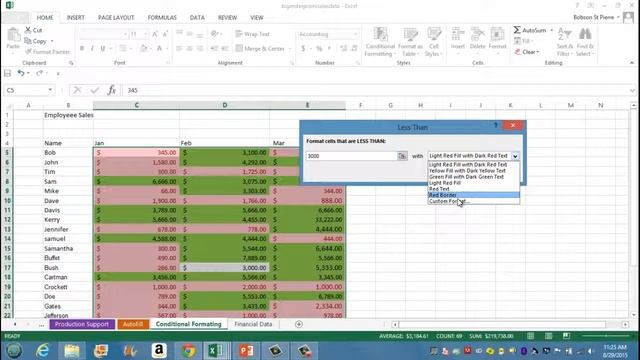
Task: Click the Less Than dialog help icon
Action: [496, 126]
